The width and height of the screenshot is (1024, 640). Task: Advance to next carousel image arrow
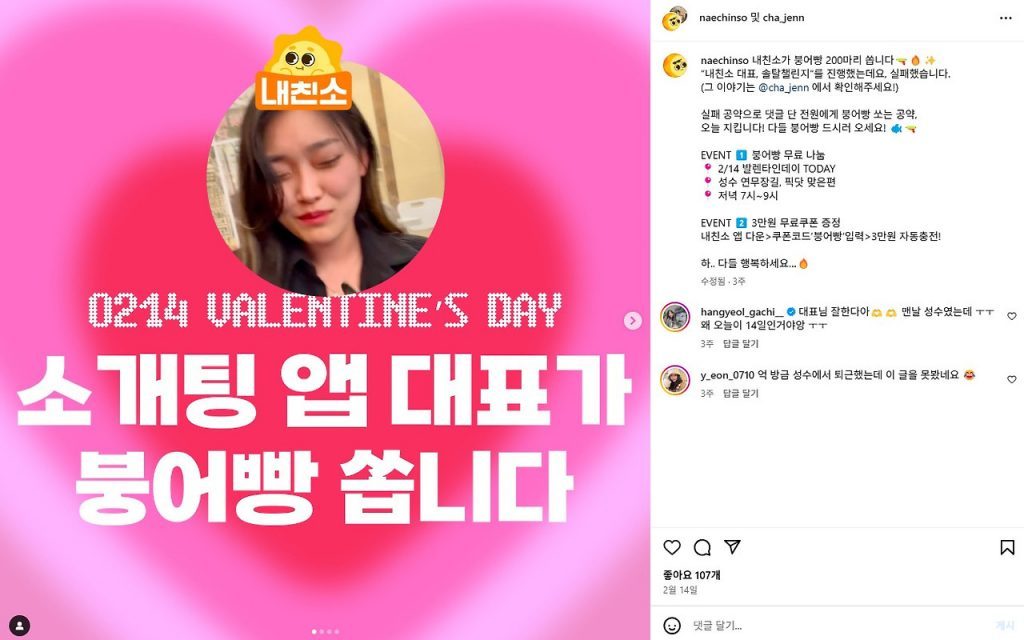pos(632,320)
